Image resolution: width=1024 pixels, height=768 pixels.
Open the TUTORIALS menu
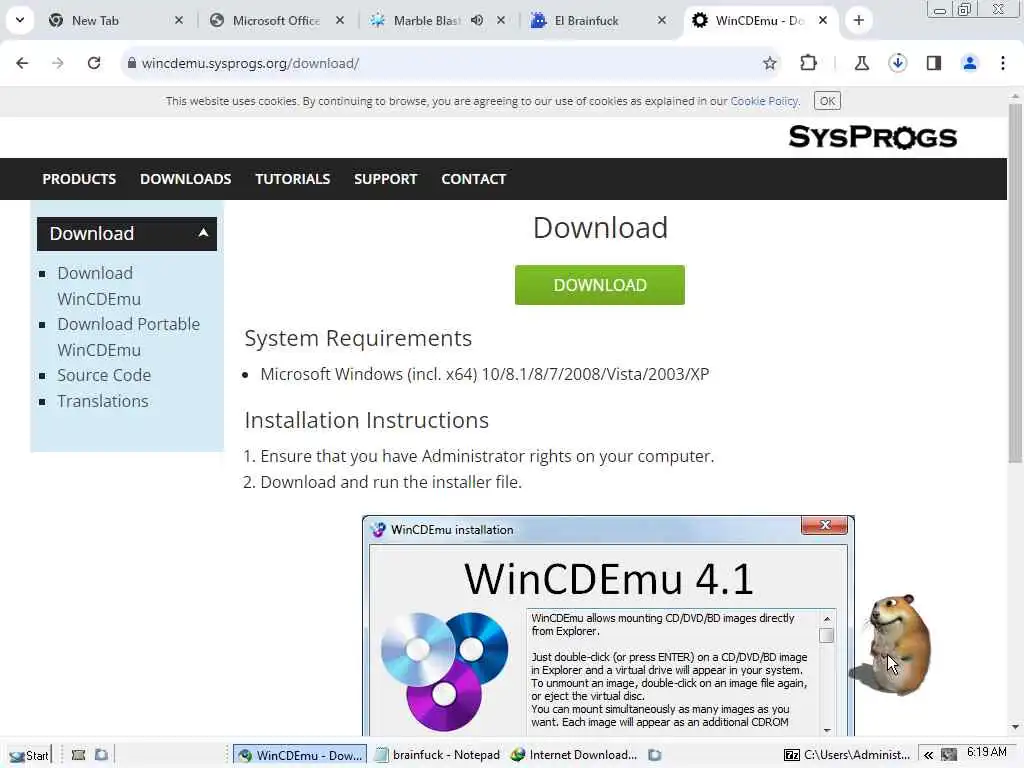point(293,179)
